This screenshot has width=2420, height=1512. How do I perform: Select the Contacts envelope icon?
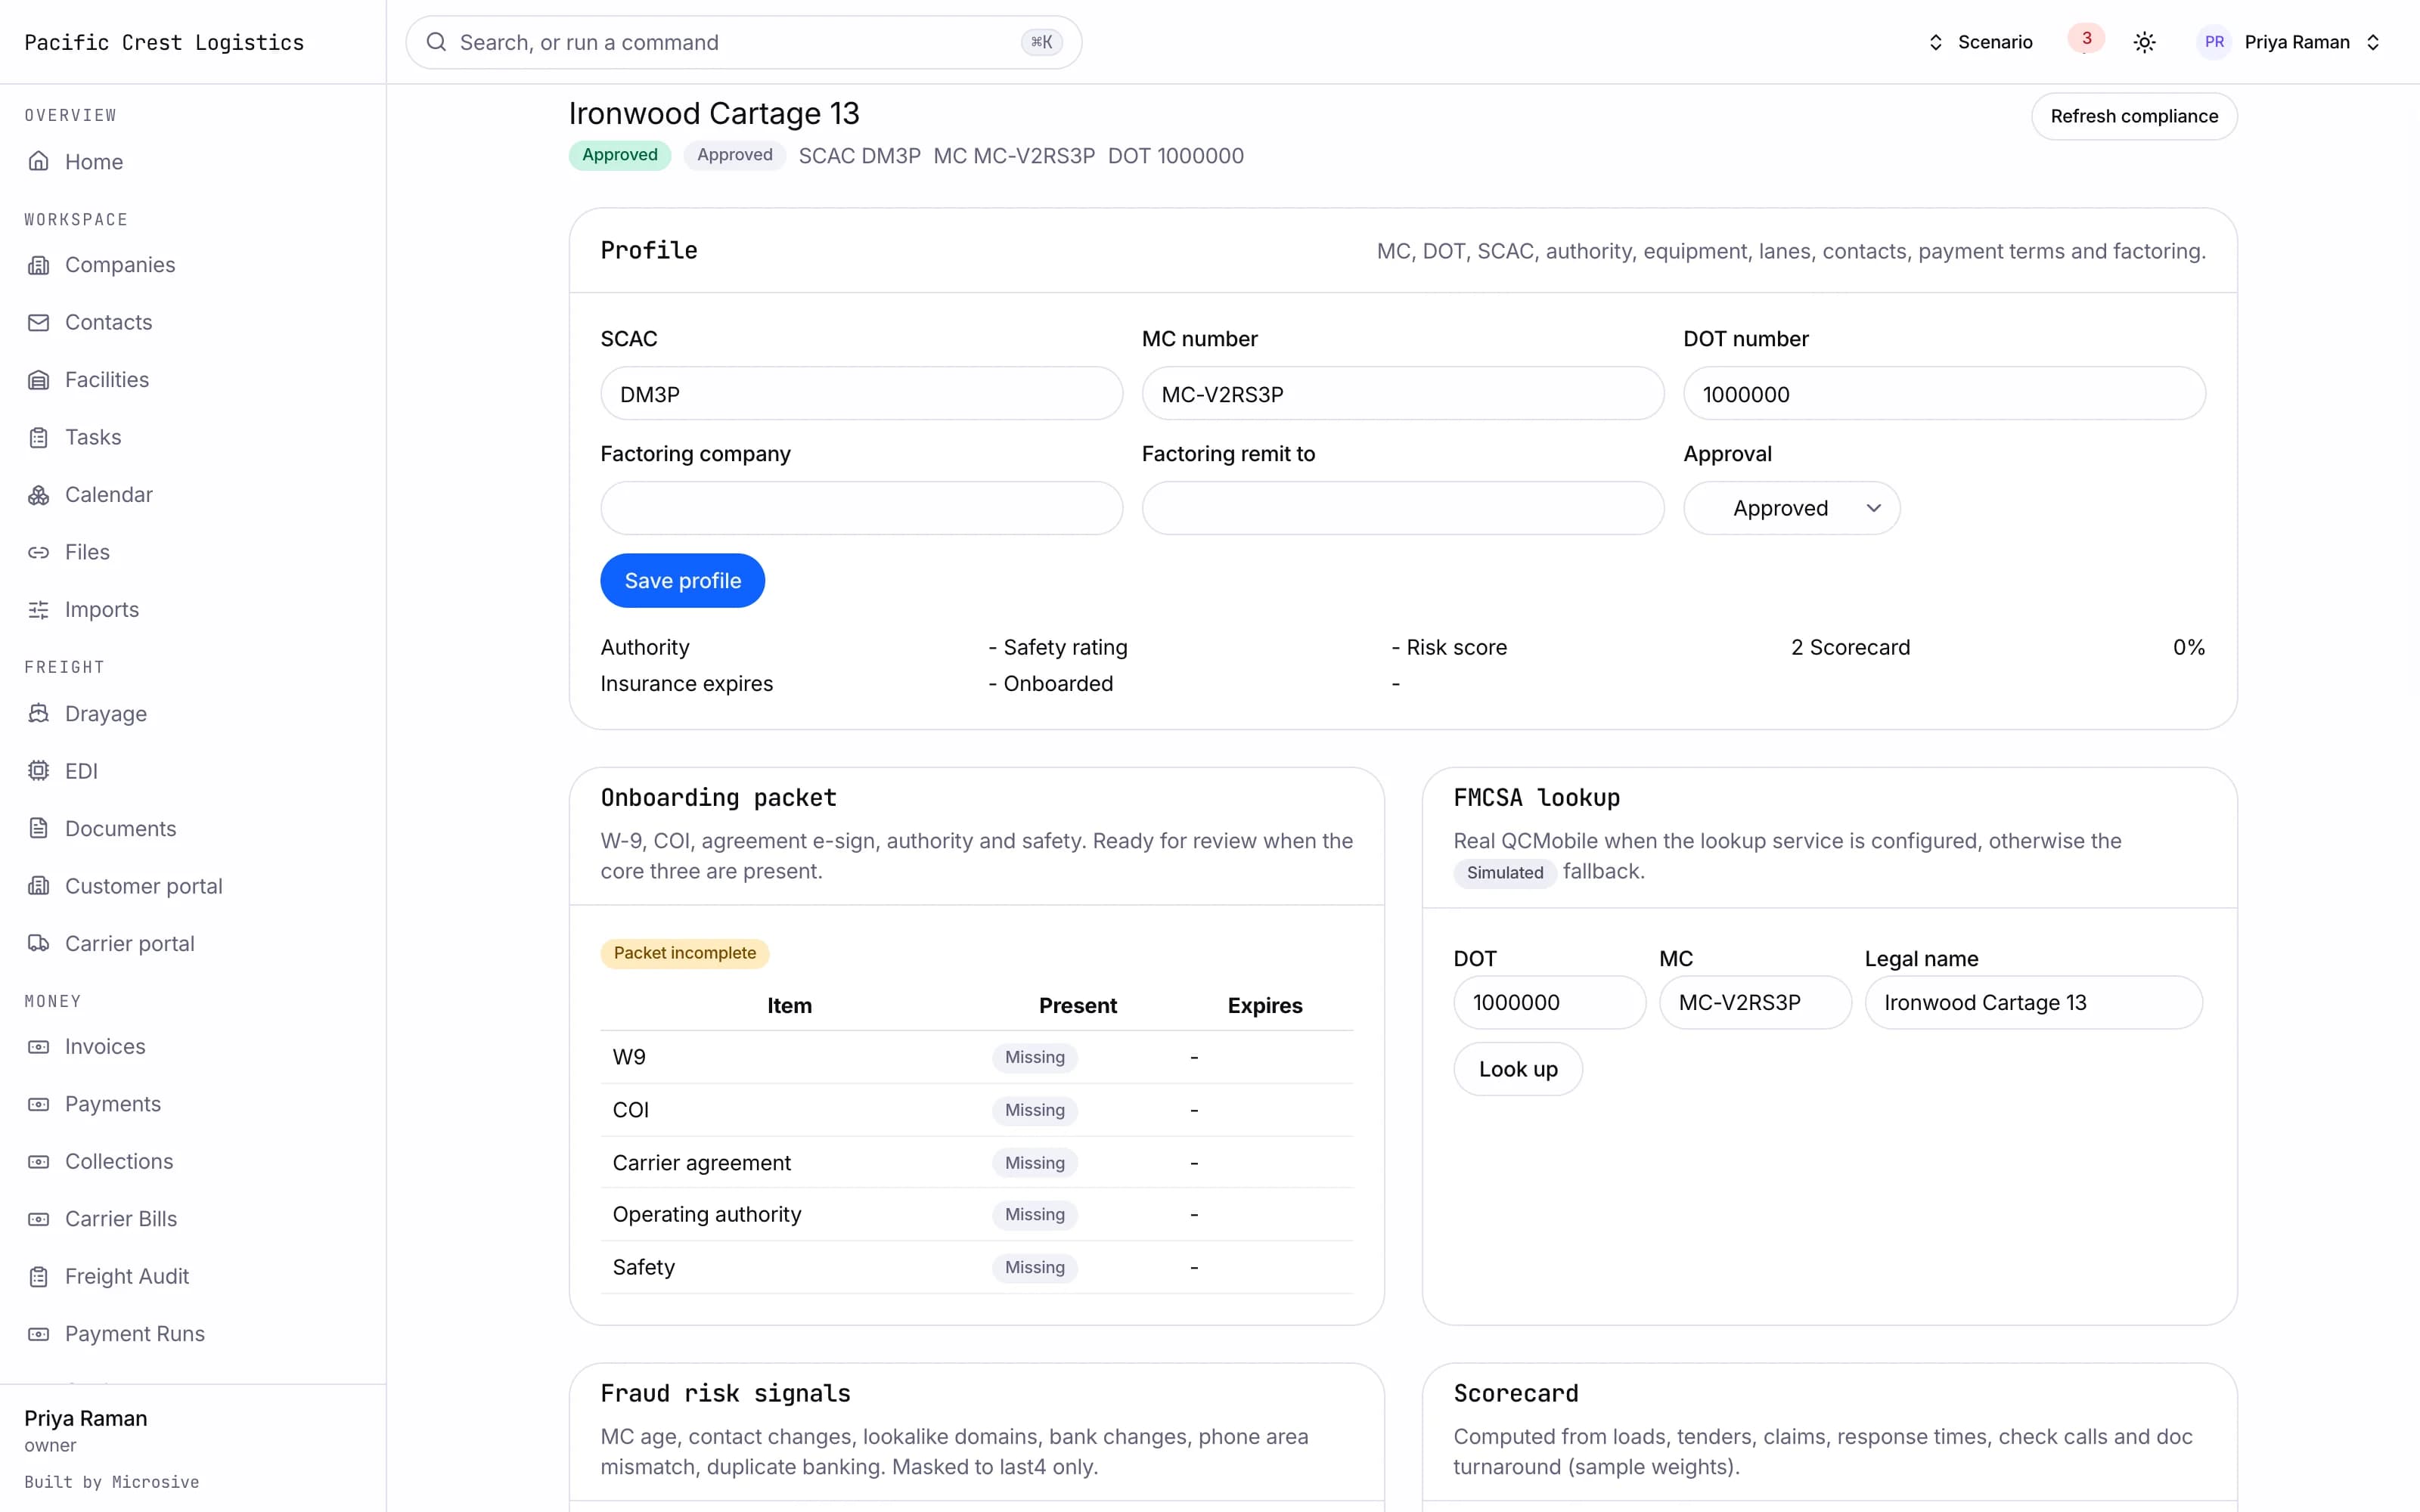38,322
